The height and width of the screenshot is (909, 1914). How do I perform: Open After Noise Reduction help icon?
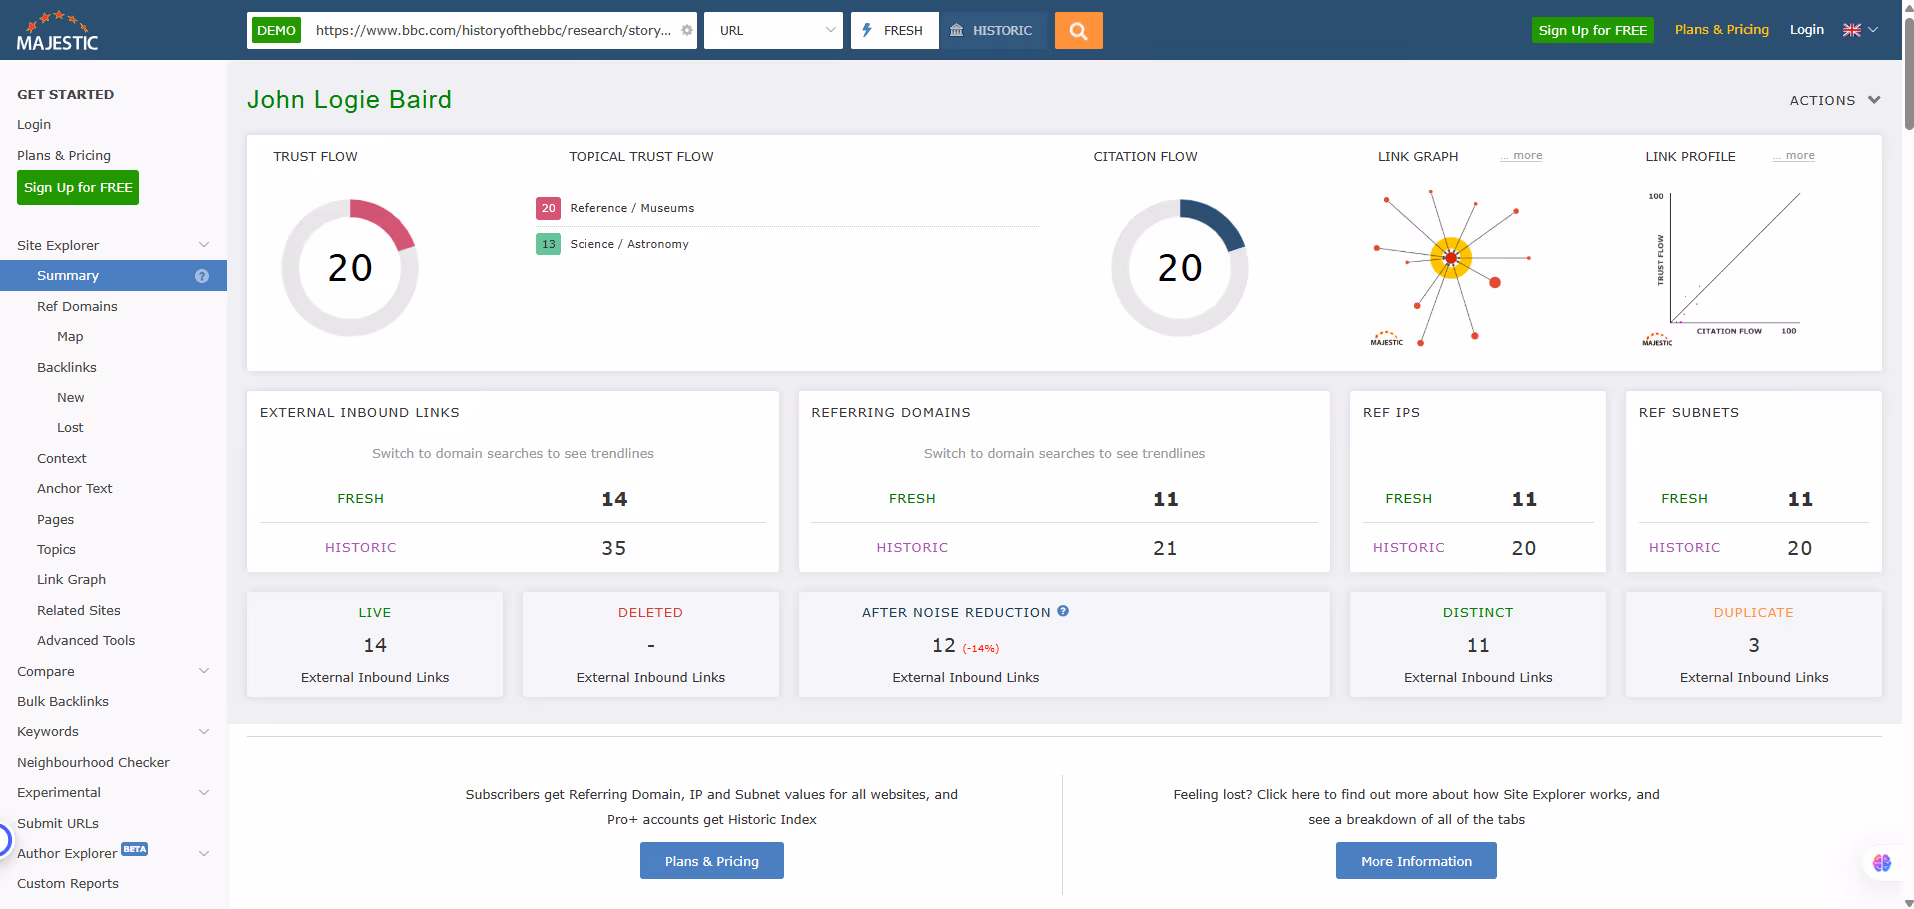tap(1063, 611)
